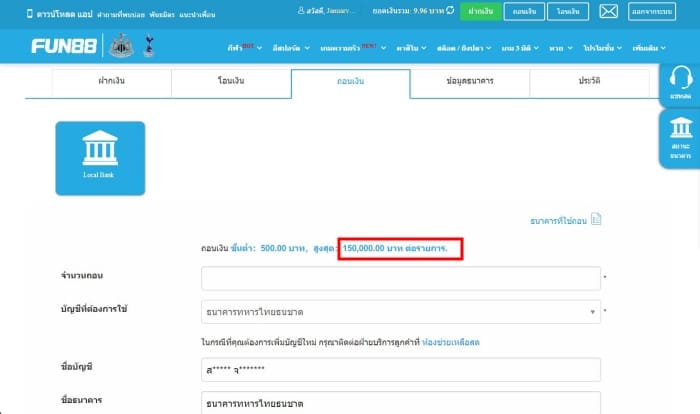The image size is (700, 414).
Task: Switch to the โอนเงิน (transfer) tab
Action: (x=231, y=81)
